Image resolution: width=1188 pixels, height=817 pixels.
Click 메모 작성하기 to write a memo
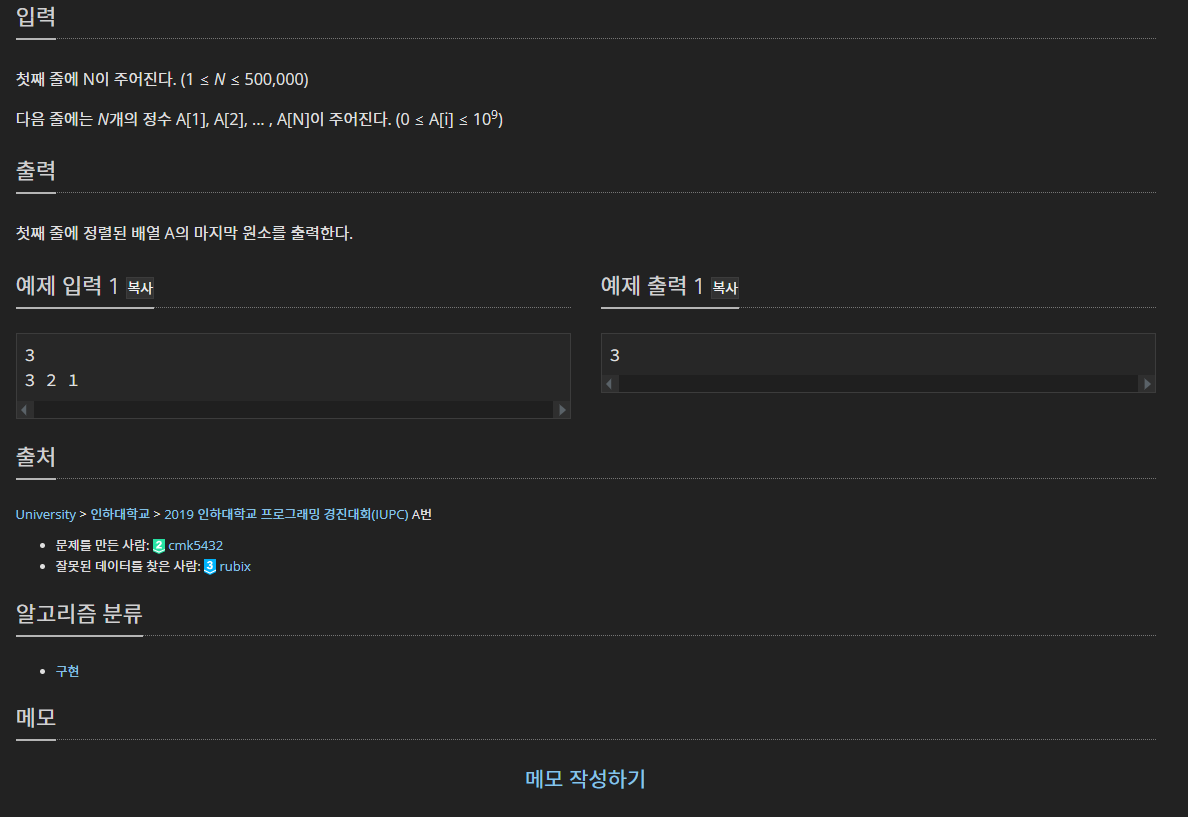(x=586, y=779)
